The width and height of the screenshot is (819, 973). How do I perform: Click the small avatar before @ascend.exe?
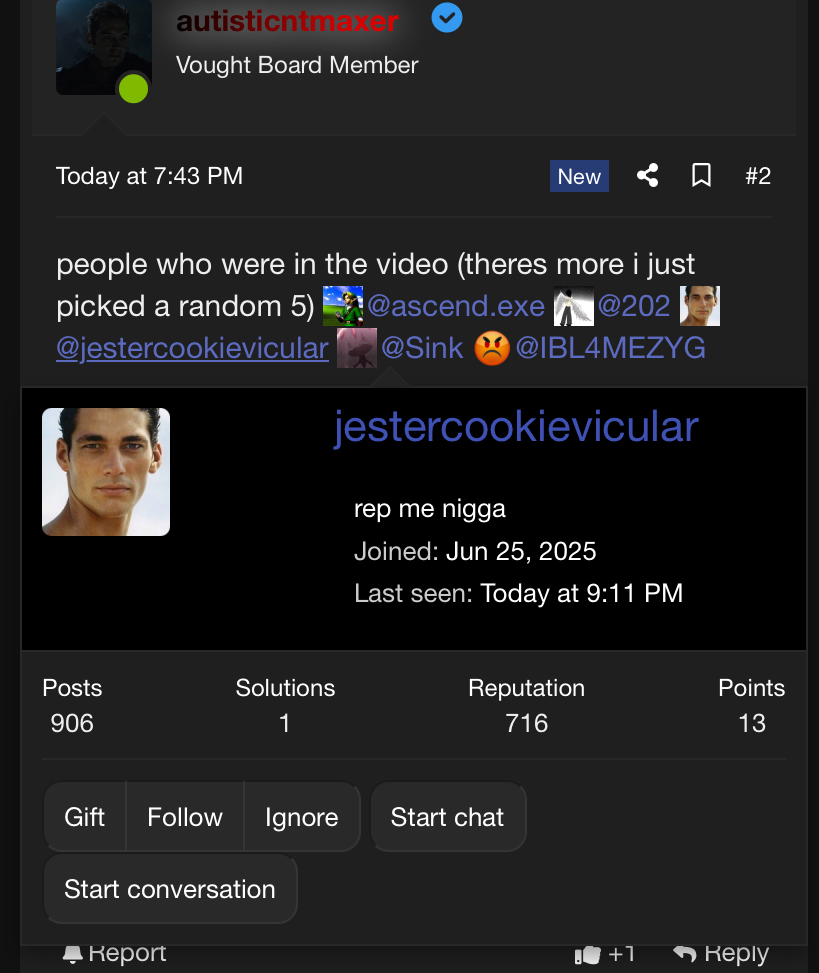(x=343, y=306)
